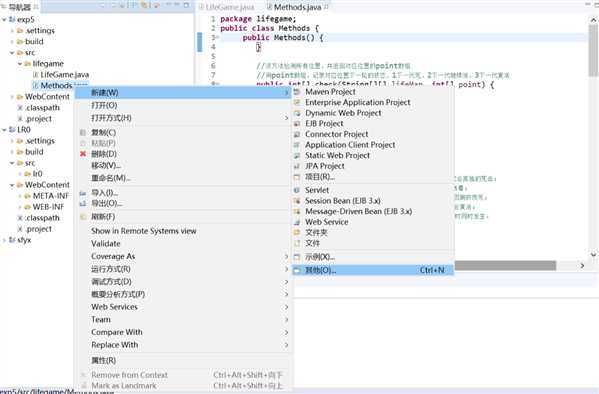Click the Enterprise Application Project icon

(x=297, y=102)
